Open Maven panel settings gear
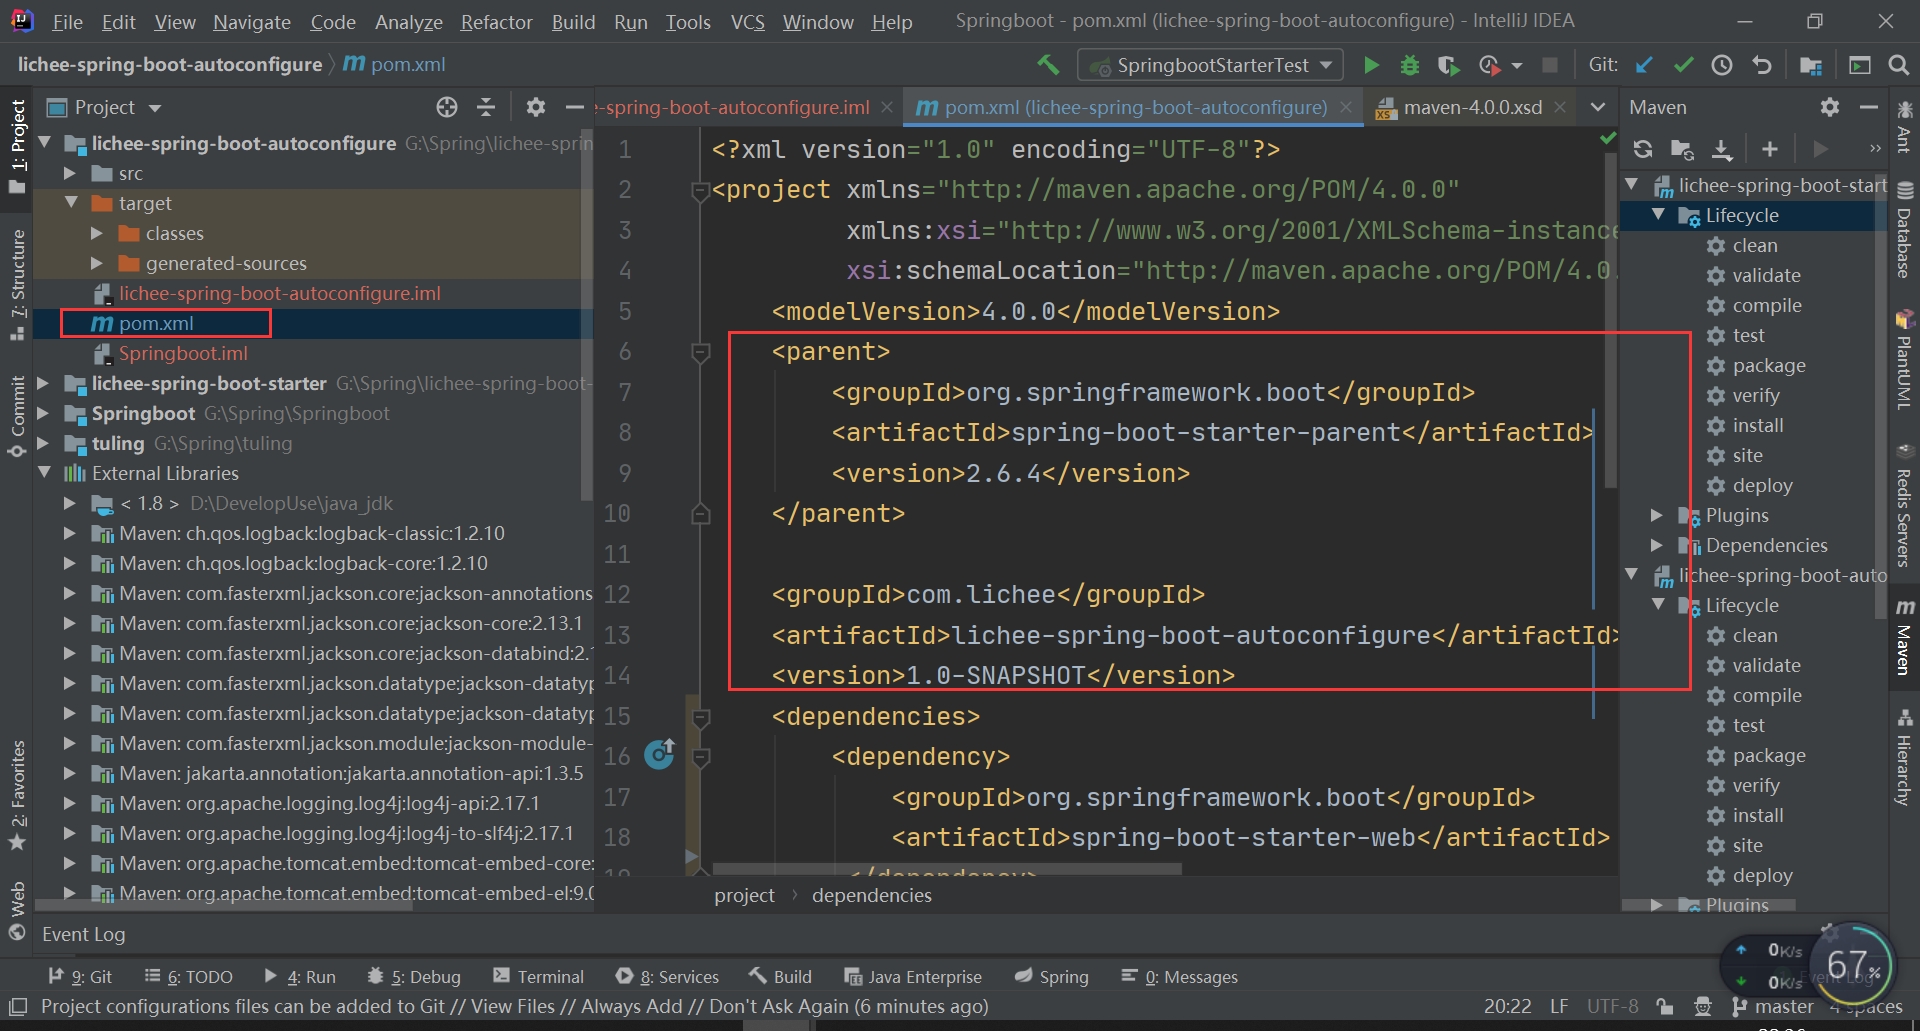This screenshot has height=1031, width=1920. pyautogui.click(x=1830, y=107)
